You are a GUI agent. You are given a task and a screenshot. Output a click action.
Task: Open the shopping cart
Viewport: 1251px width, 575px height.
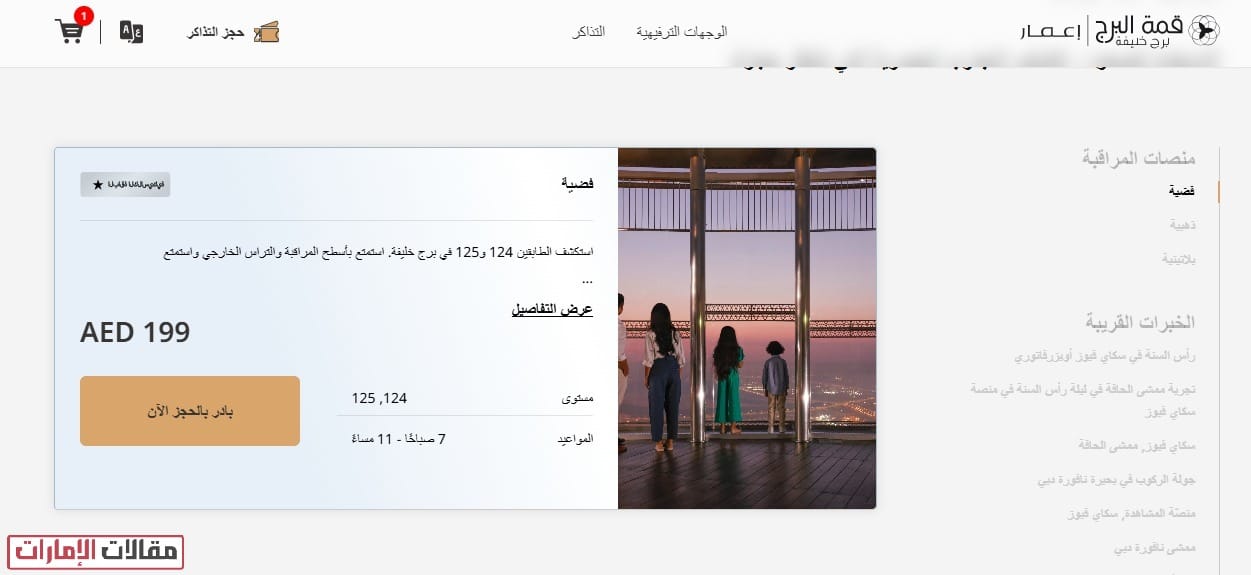click(x=69, y=31)
